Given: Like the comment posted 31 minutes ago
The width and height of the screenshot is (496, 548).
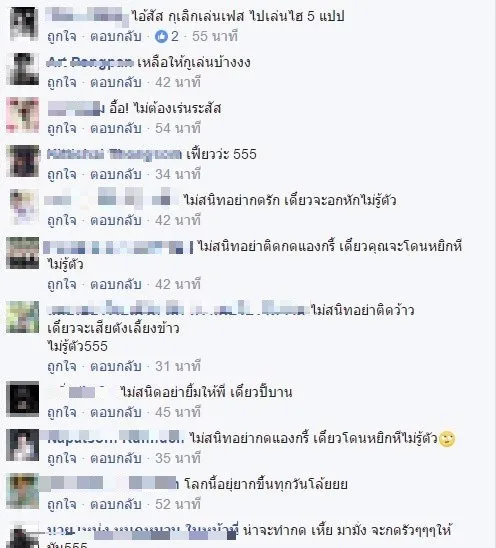Looking at the screenshot, I should (x=62, y=366).
